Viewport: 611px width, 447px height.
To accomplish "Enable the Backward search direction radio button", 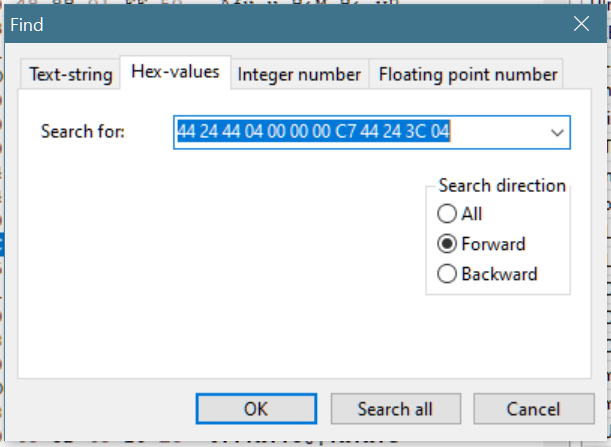I will coord(445,274).
